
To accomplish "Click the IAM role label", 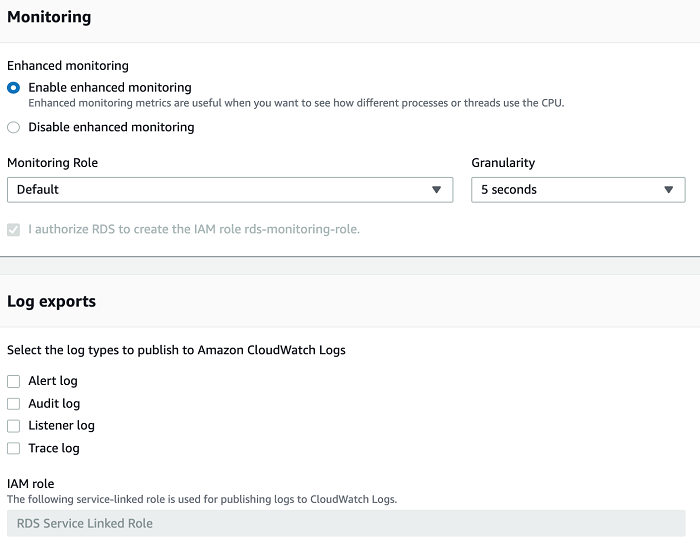I will [x=31, y=484].
